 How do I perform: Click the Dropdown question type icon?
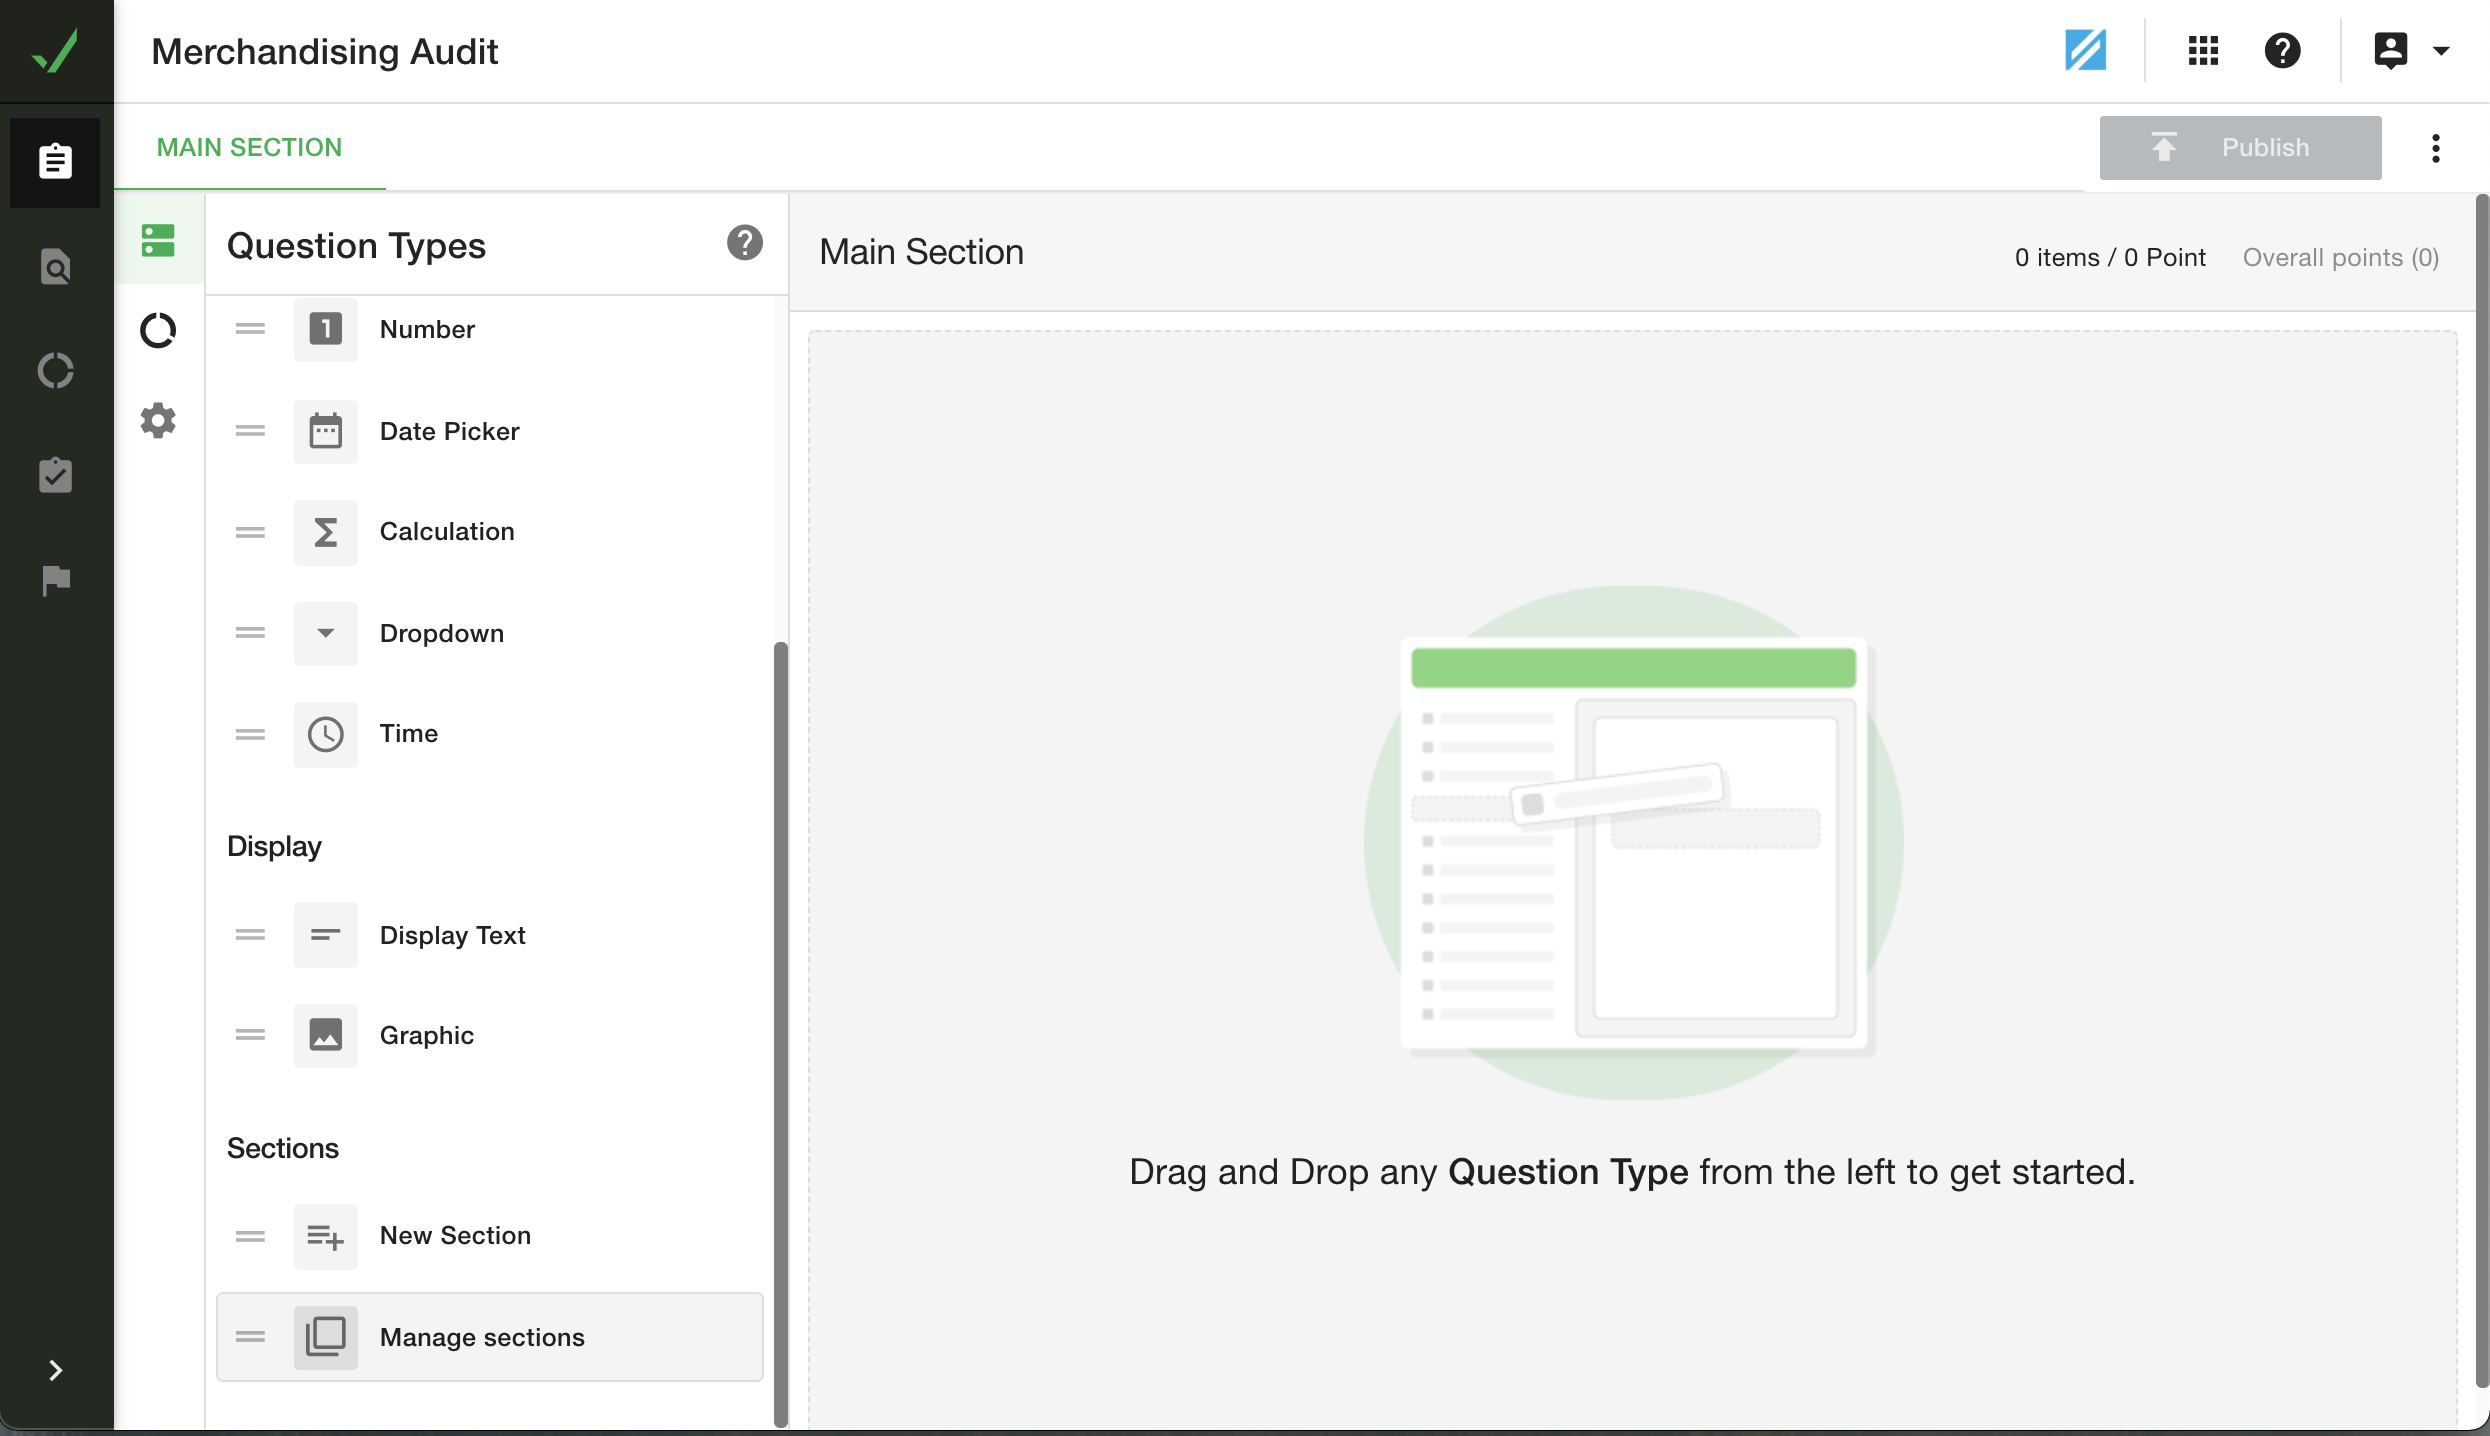[325, 633]
